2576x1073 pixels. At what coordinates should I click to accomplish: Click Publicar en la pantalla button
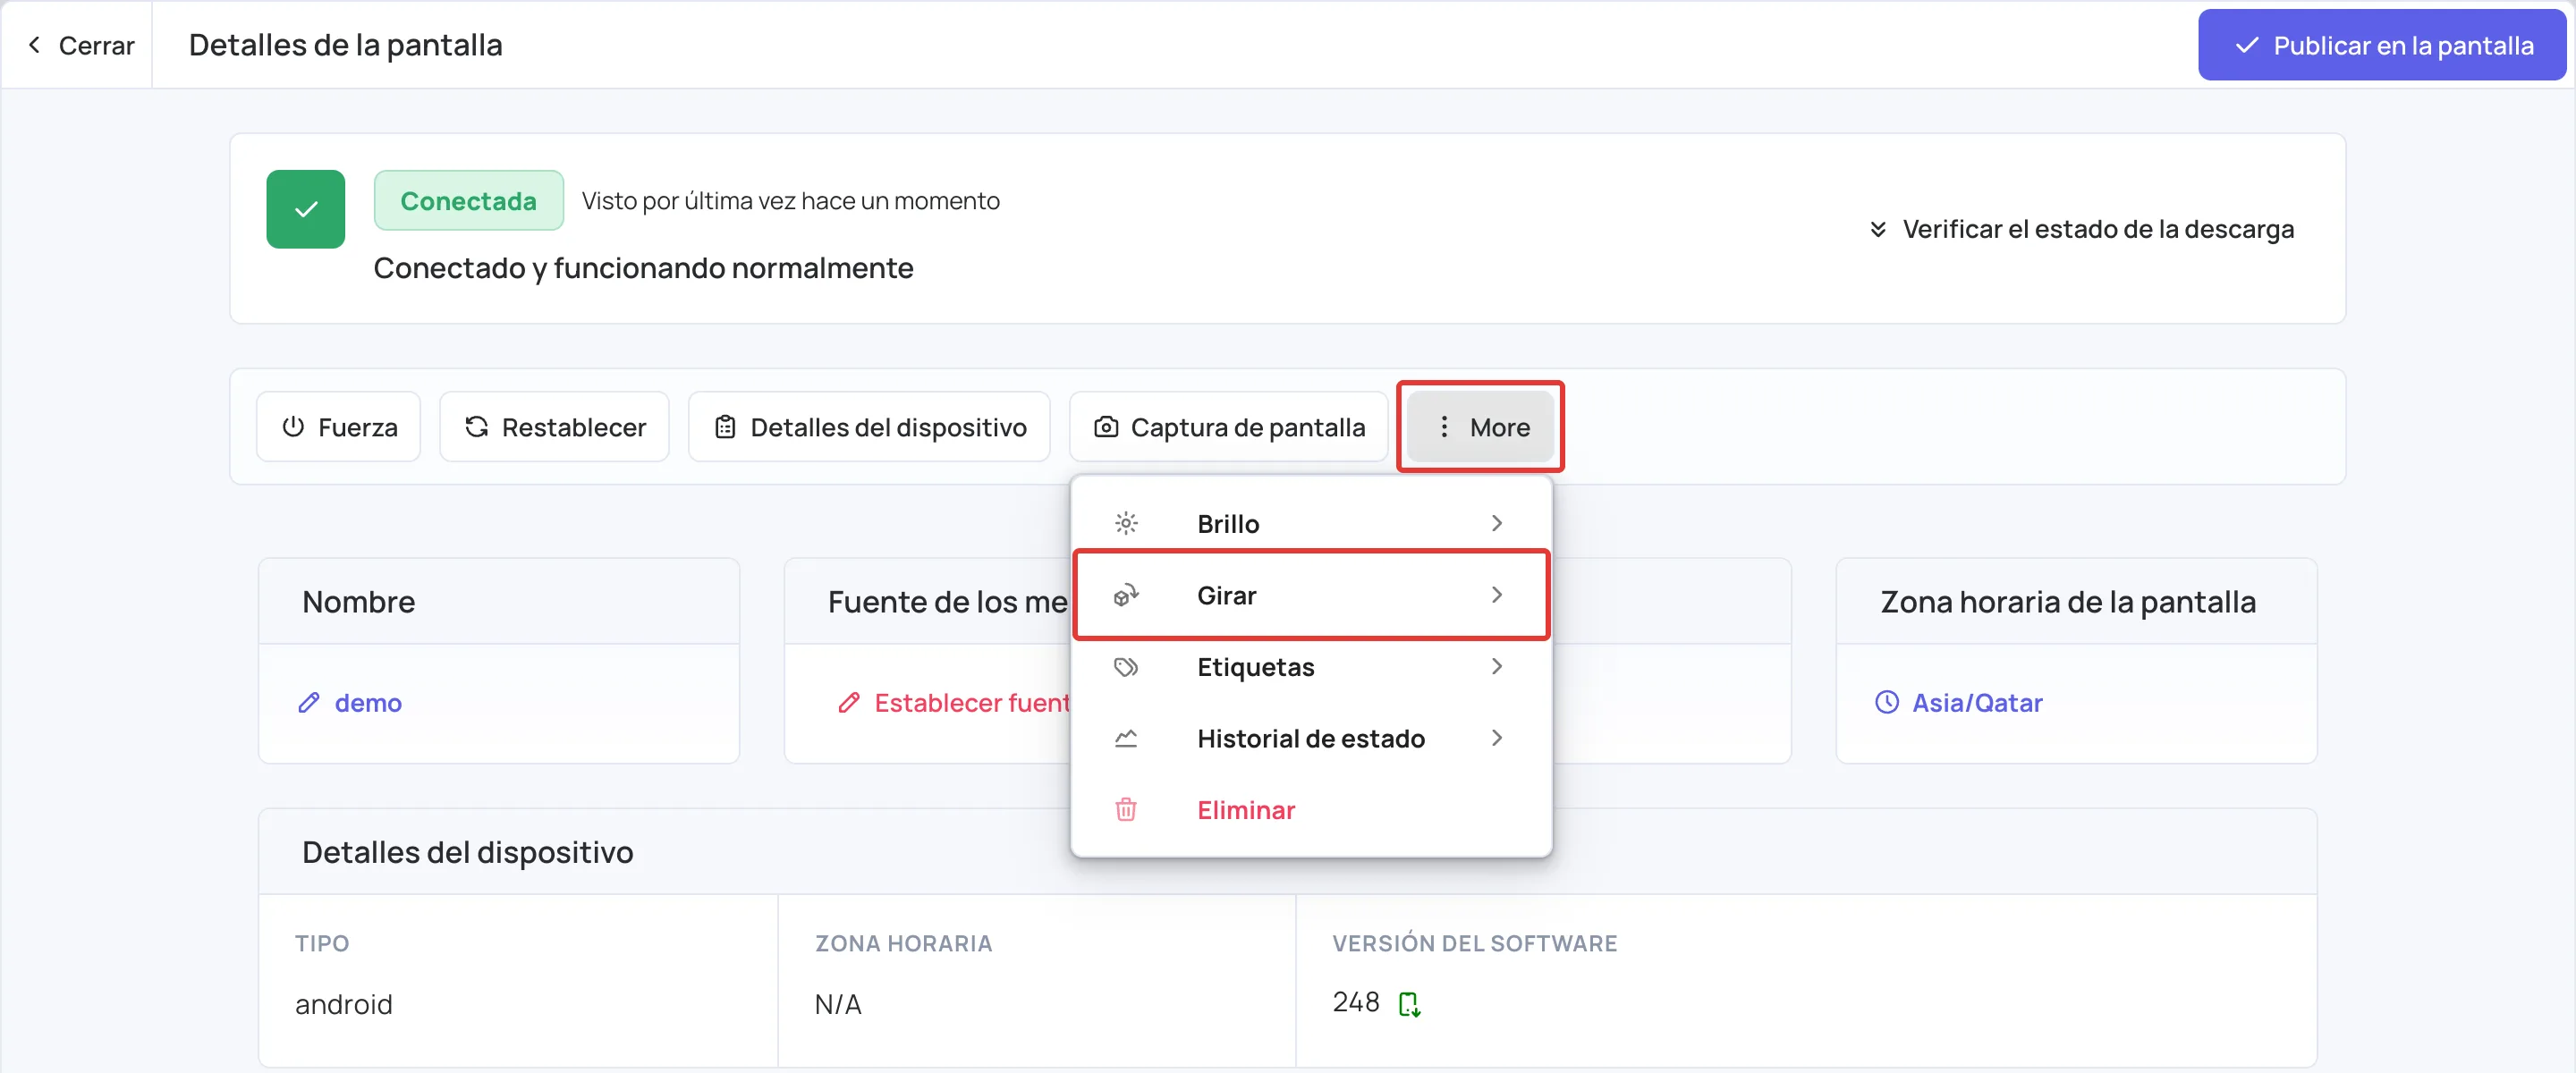tap(2381, 45)
